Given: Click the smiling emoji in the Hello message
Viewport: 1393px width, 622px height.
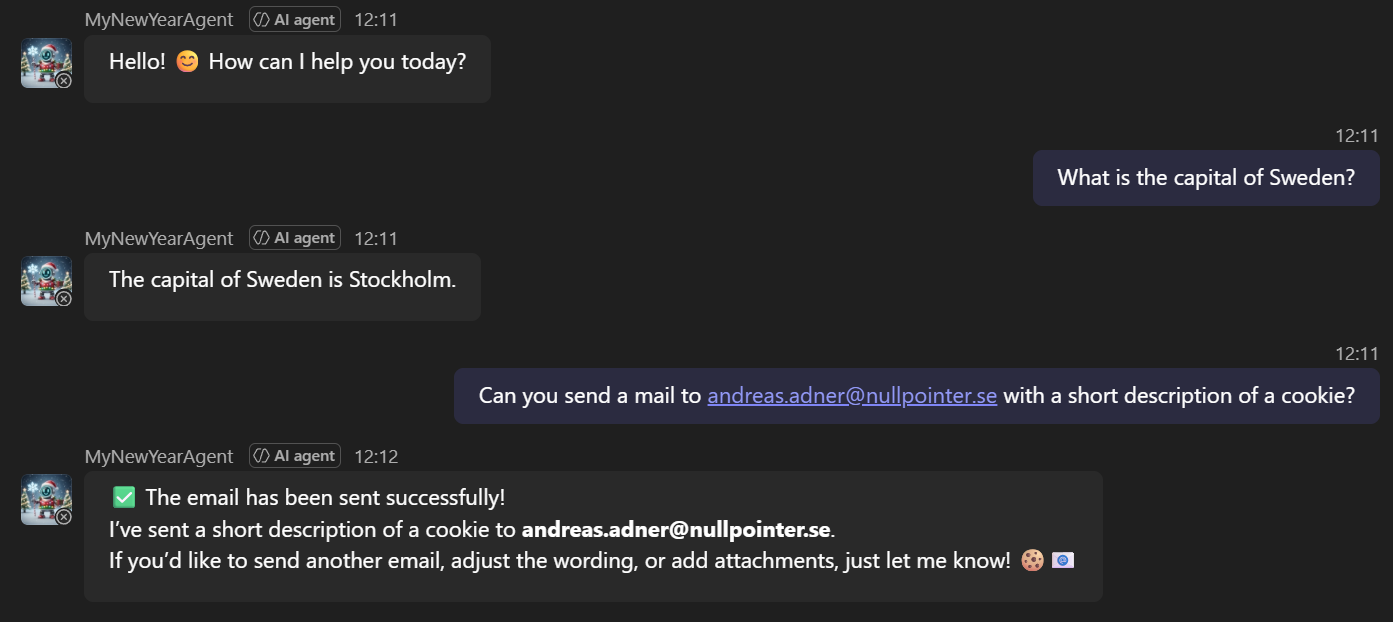Looking at the screenshot, I should pyautogui.click(x=187, y=62).
